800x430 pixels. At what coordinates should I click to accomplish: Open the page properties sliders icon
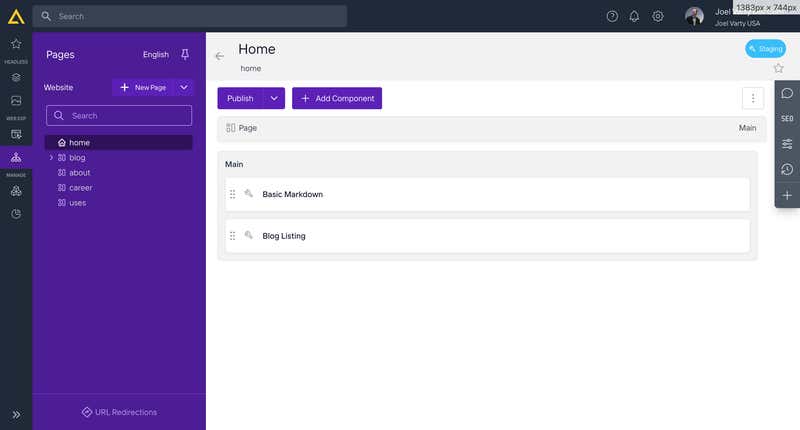(x=787, y=144)
